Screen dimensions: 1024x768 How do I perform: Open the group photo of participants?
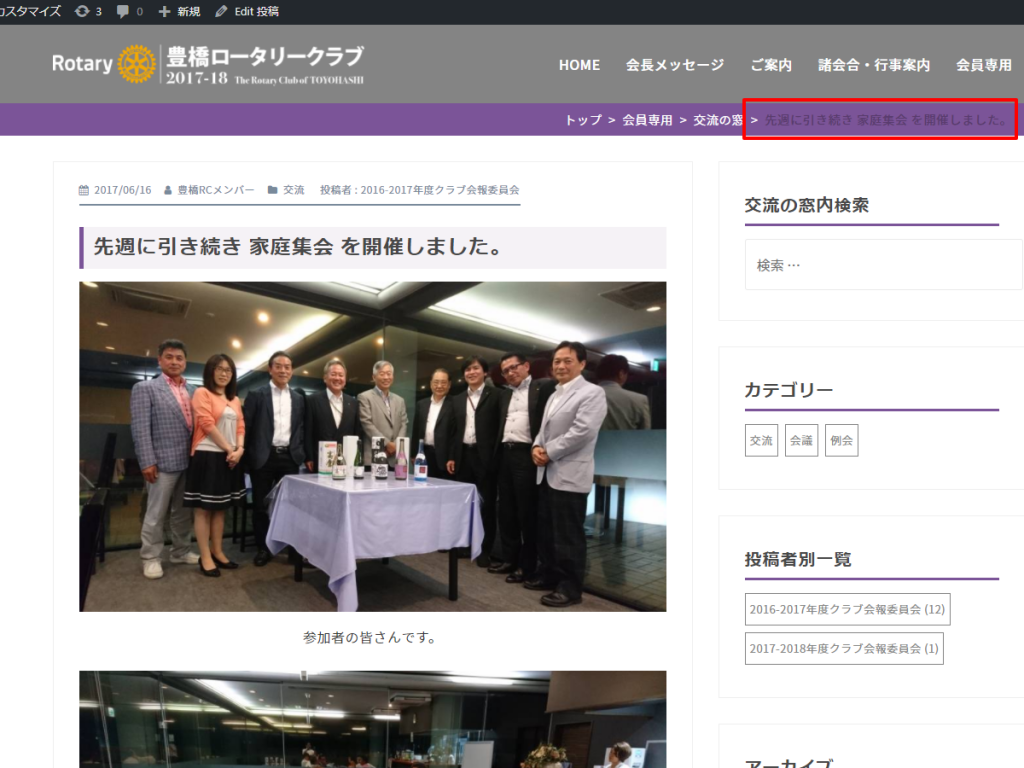tap(372, 446)
